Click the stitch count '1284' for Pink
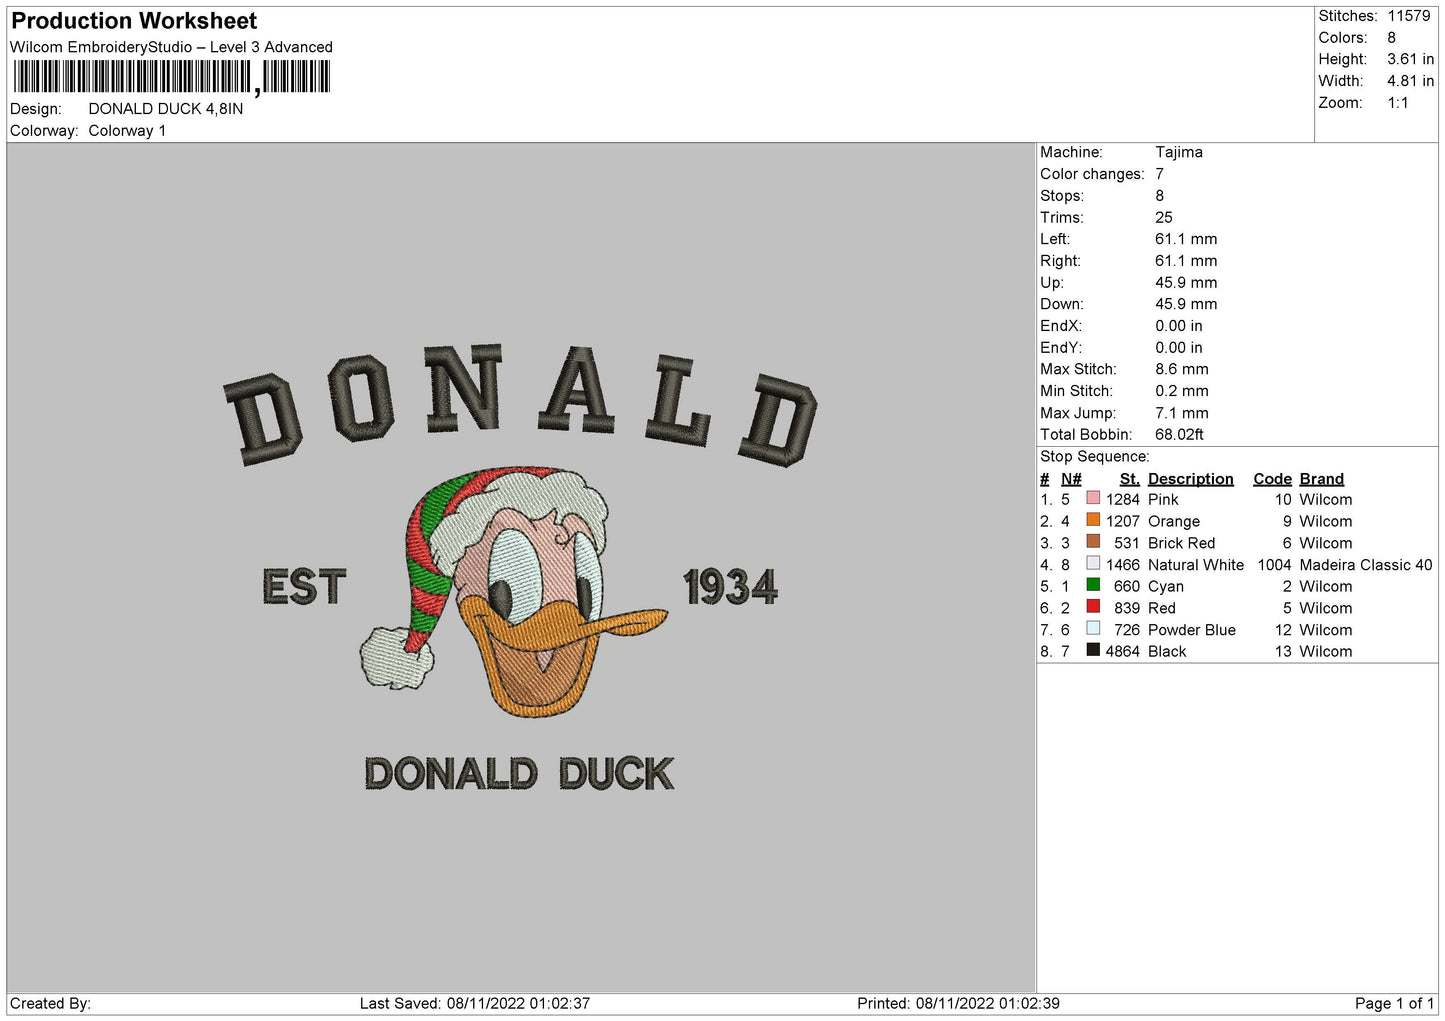 (1122, 499)
